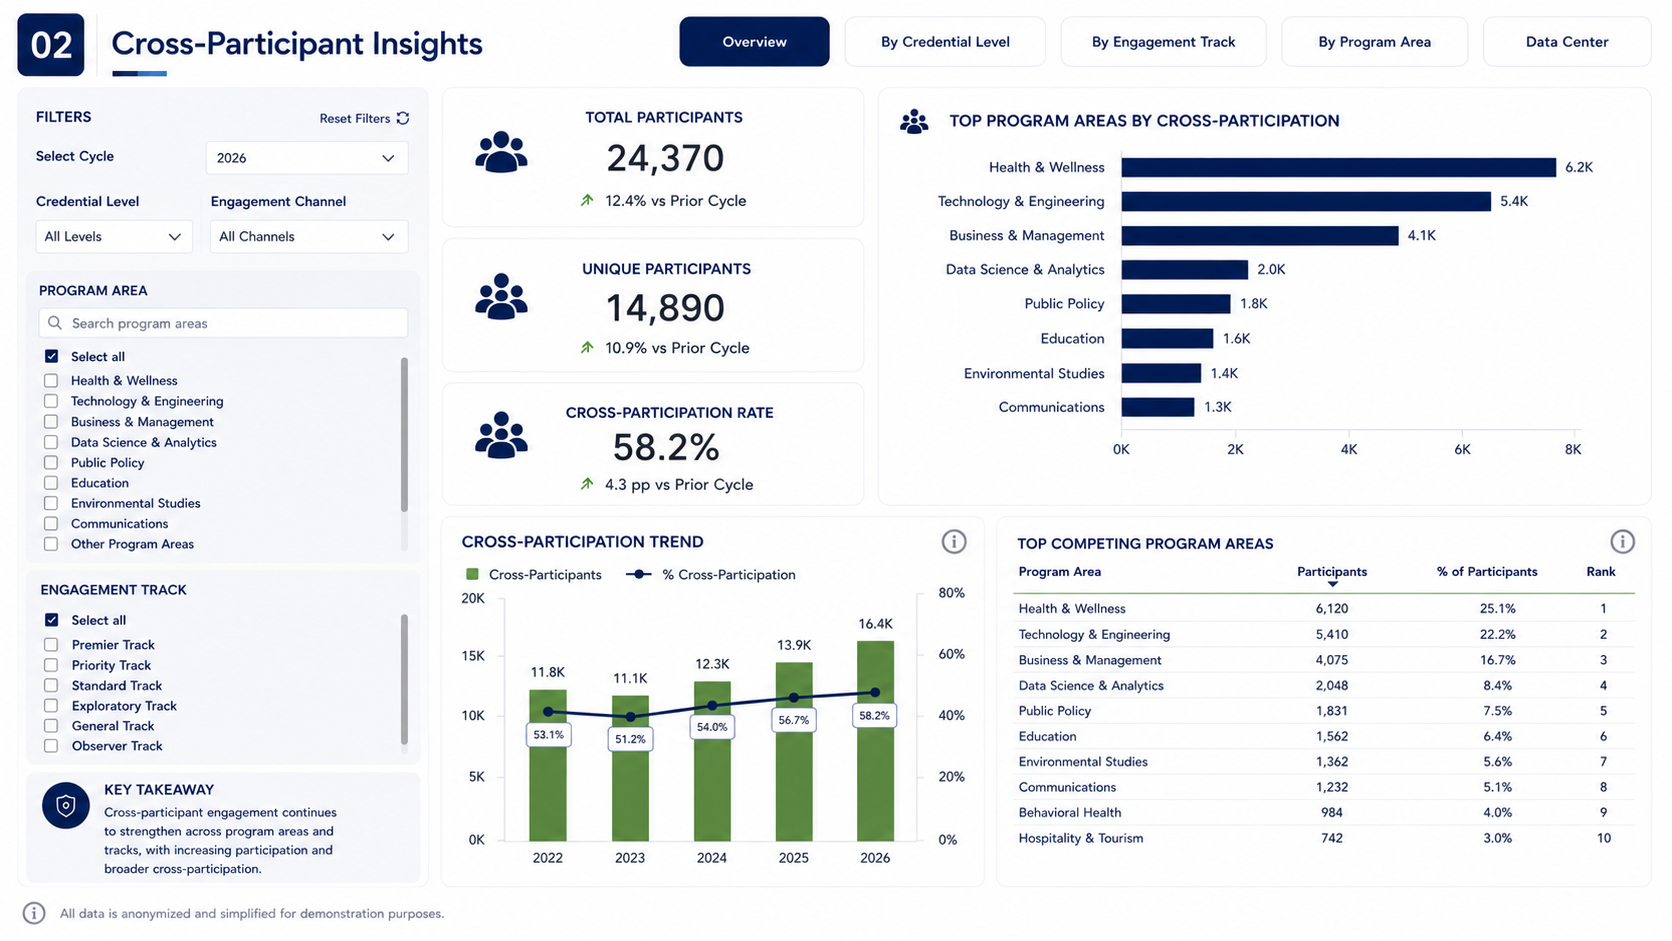Screen dimensions: 1672x941
Task: Switch to the Overview tab
Action: click(754, 42)
